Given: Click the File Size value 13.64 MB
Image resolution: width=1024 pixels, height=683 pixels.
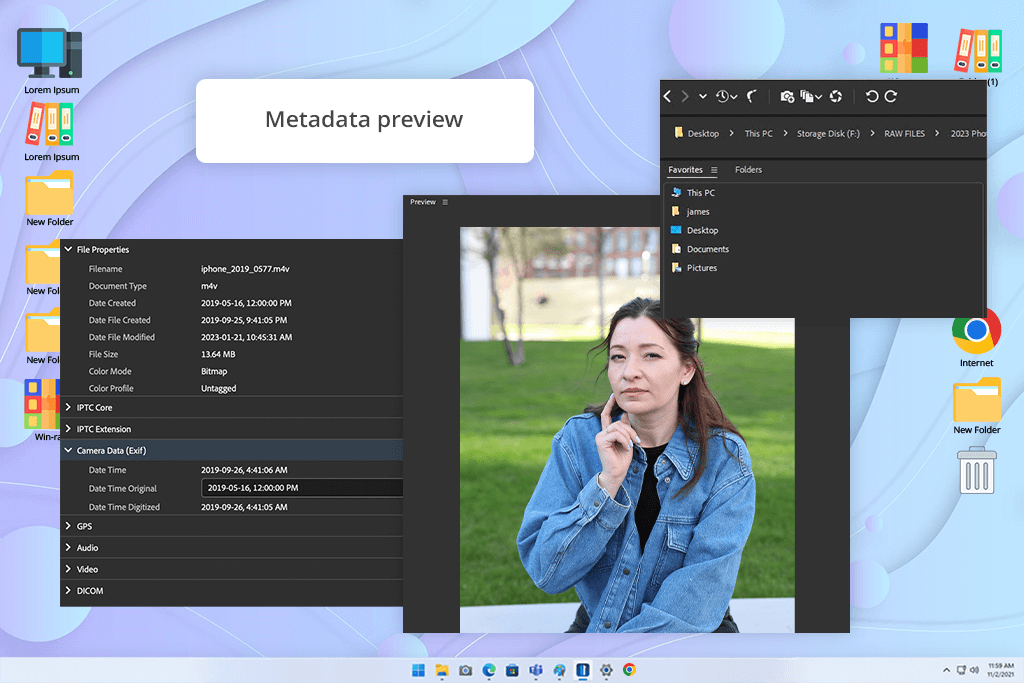Looking at the screenshot, I should coord(218,355).
